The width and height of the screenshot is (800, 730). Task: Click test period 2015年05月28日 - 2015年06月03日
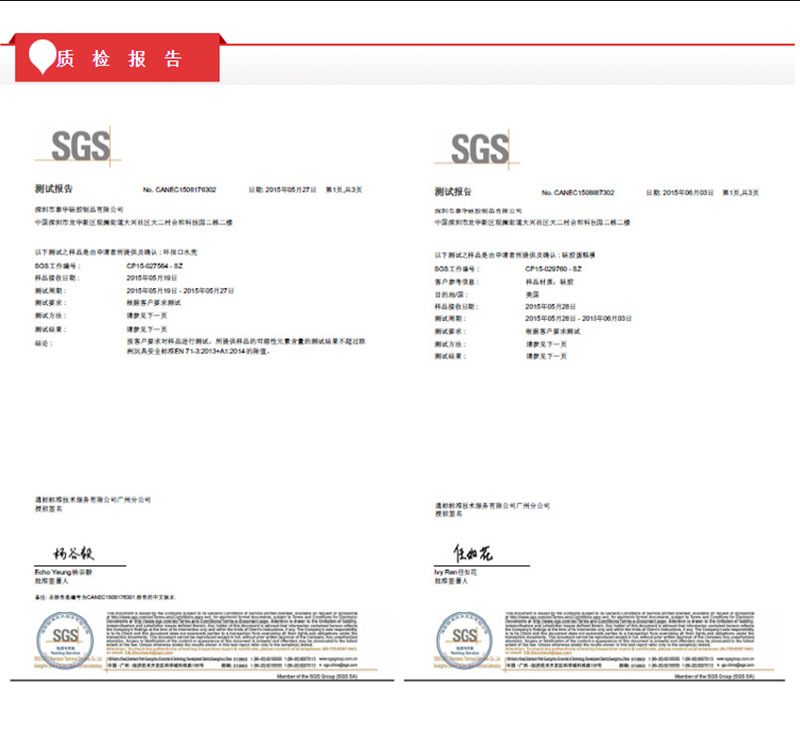pos(579,318)
